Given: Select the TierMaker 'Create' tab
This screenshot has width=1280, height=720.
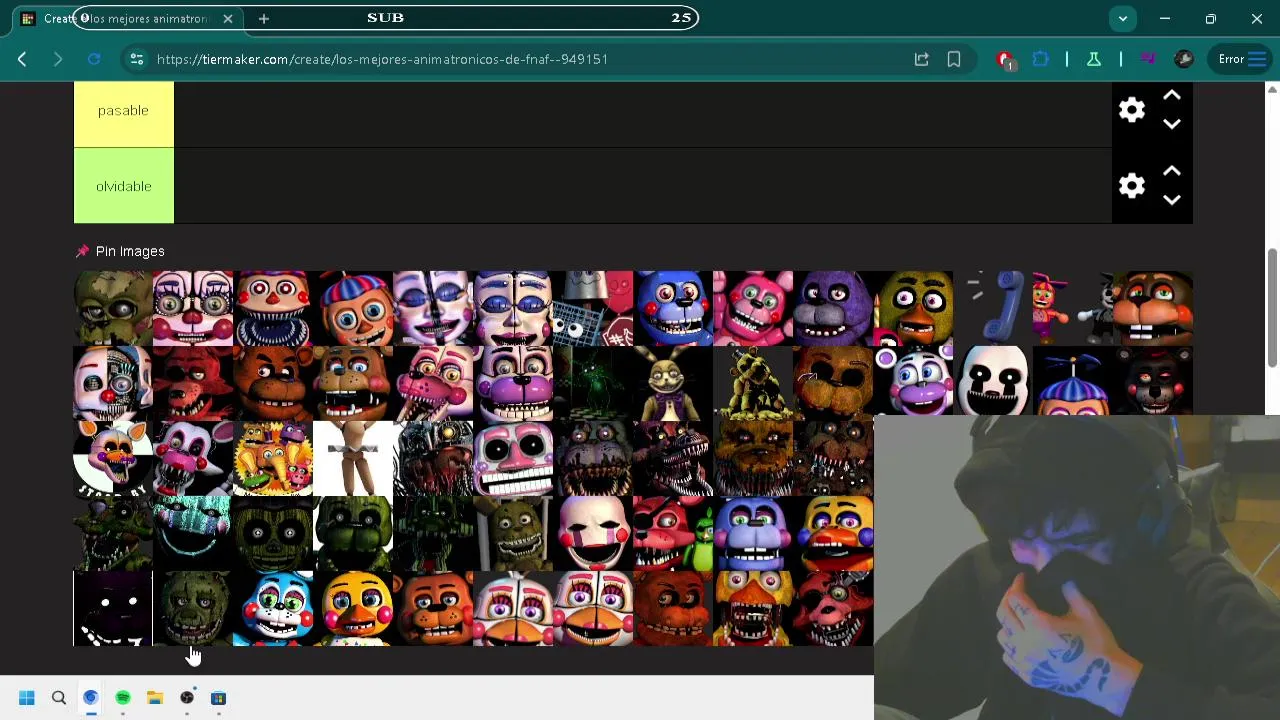Looking at the screenshot, I should (x=128, y=18).
